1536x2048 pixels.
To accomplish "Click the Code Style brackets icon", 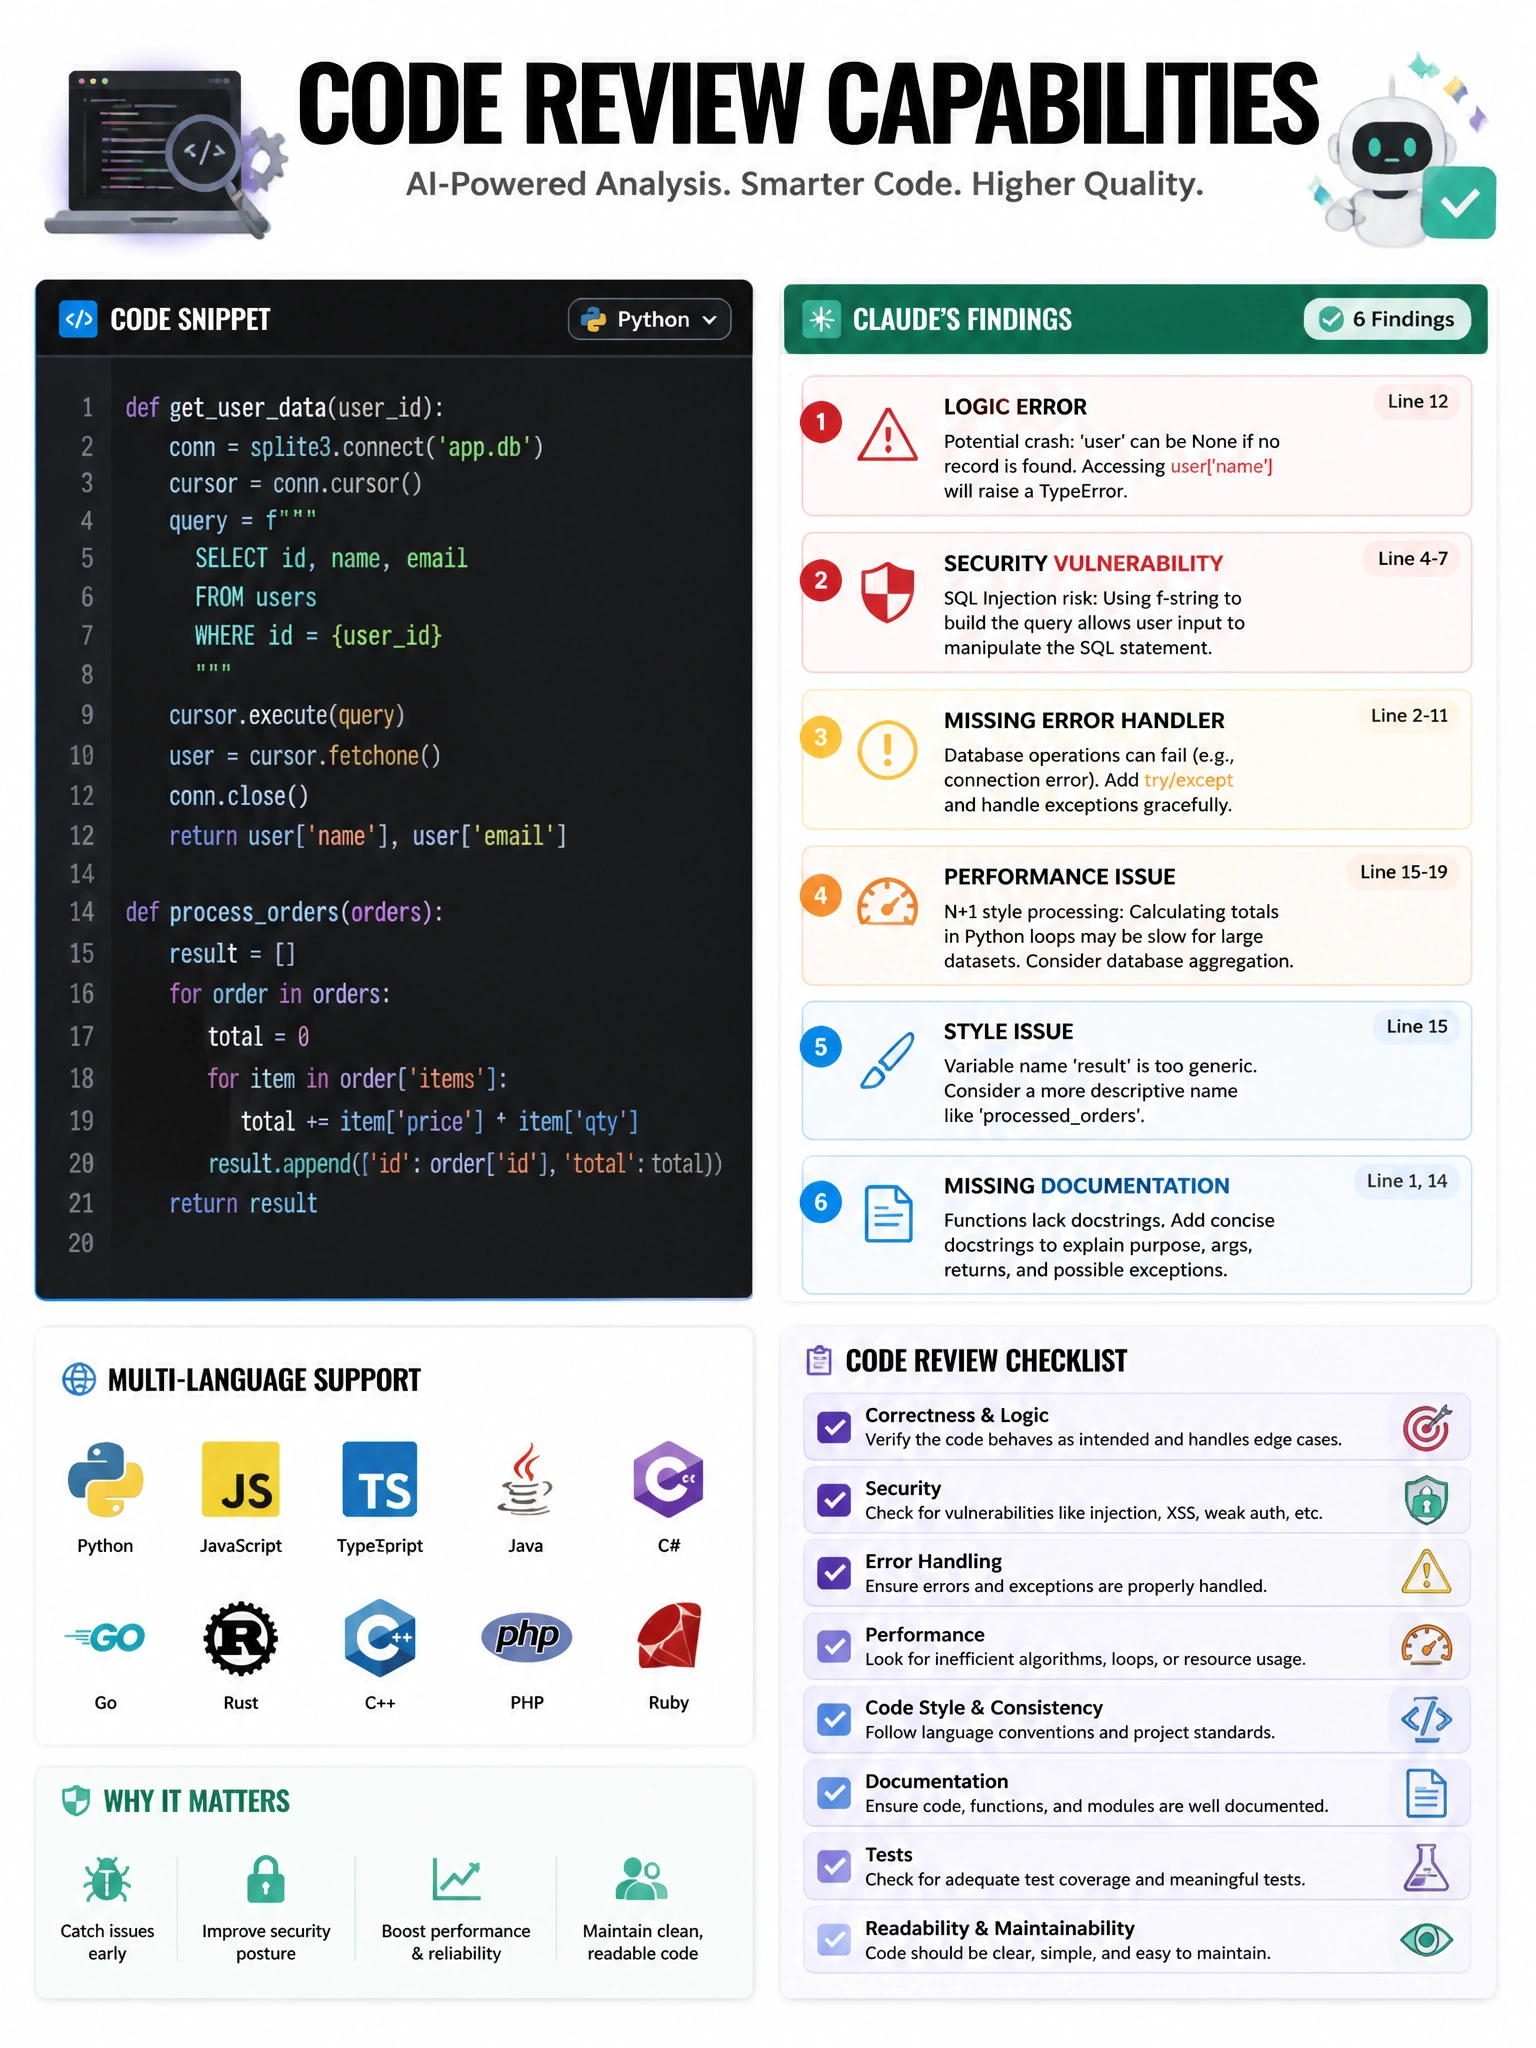I will (1426, 1719).
